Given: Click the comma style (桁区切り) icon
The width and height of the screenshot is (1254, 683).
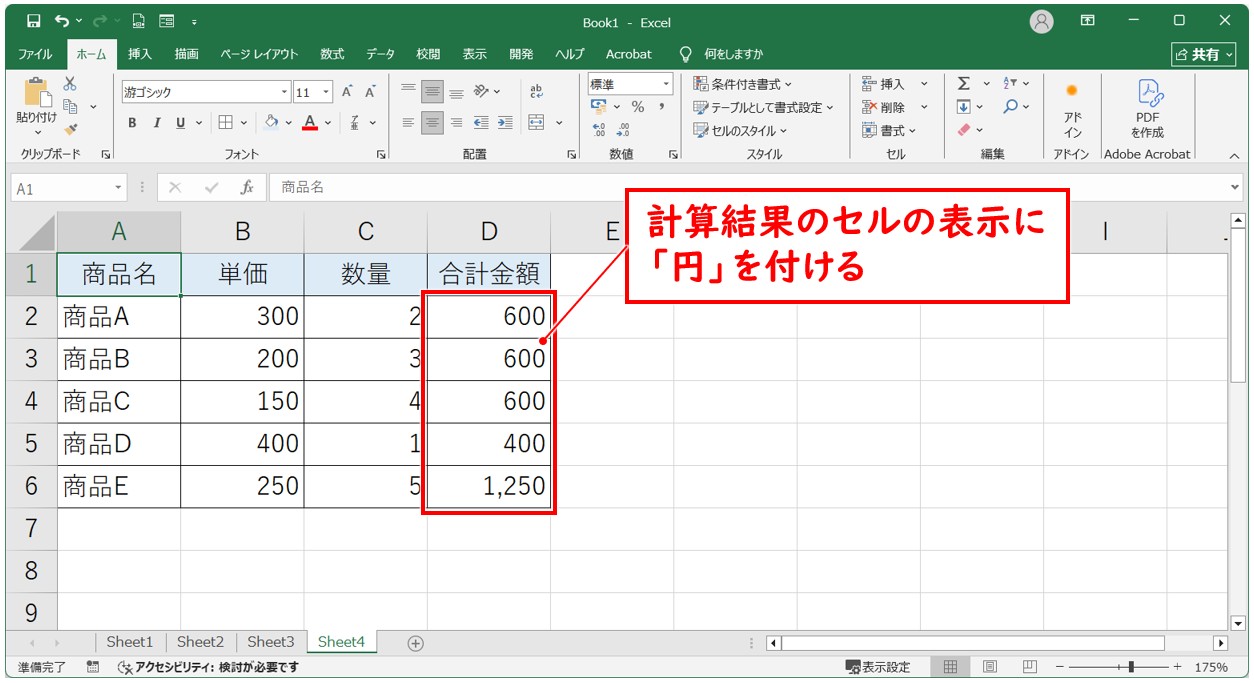Looking at the screenshot, I should point(662,105).
